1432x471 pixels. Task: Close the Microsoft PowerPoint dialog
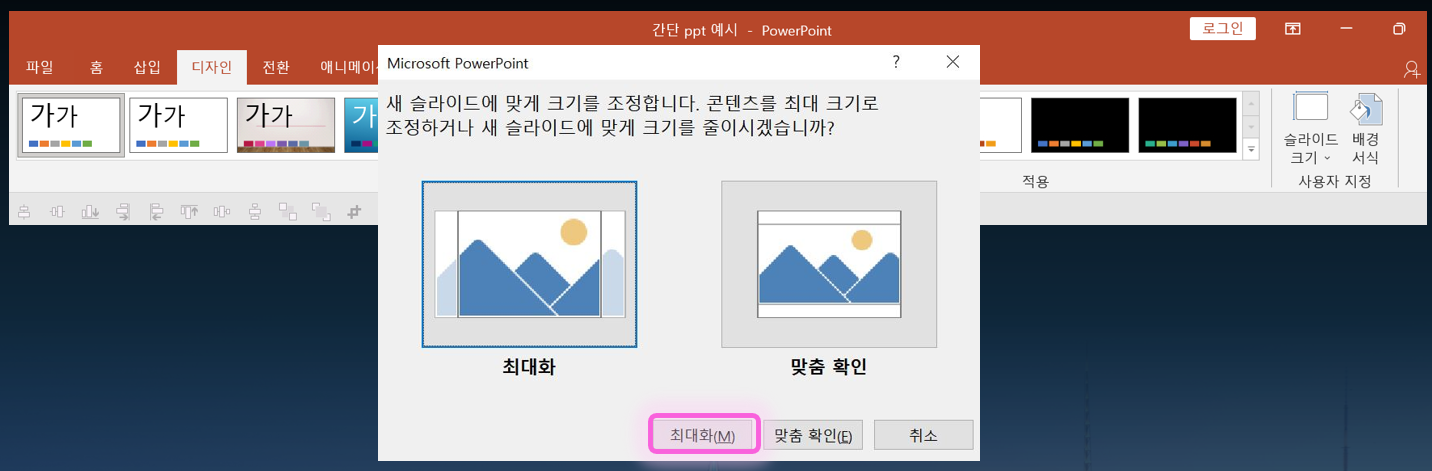(x=953, y=62)
